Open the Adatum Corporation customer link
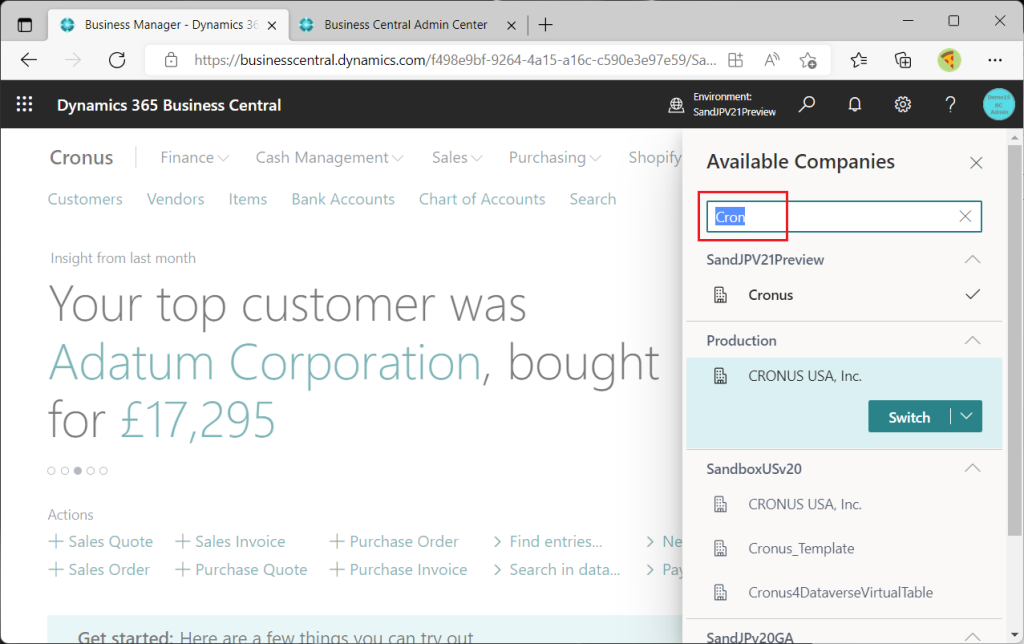1024x644 pixels. point(264,362)
